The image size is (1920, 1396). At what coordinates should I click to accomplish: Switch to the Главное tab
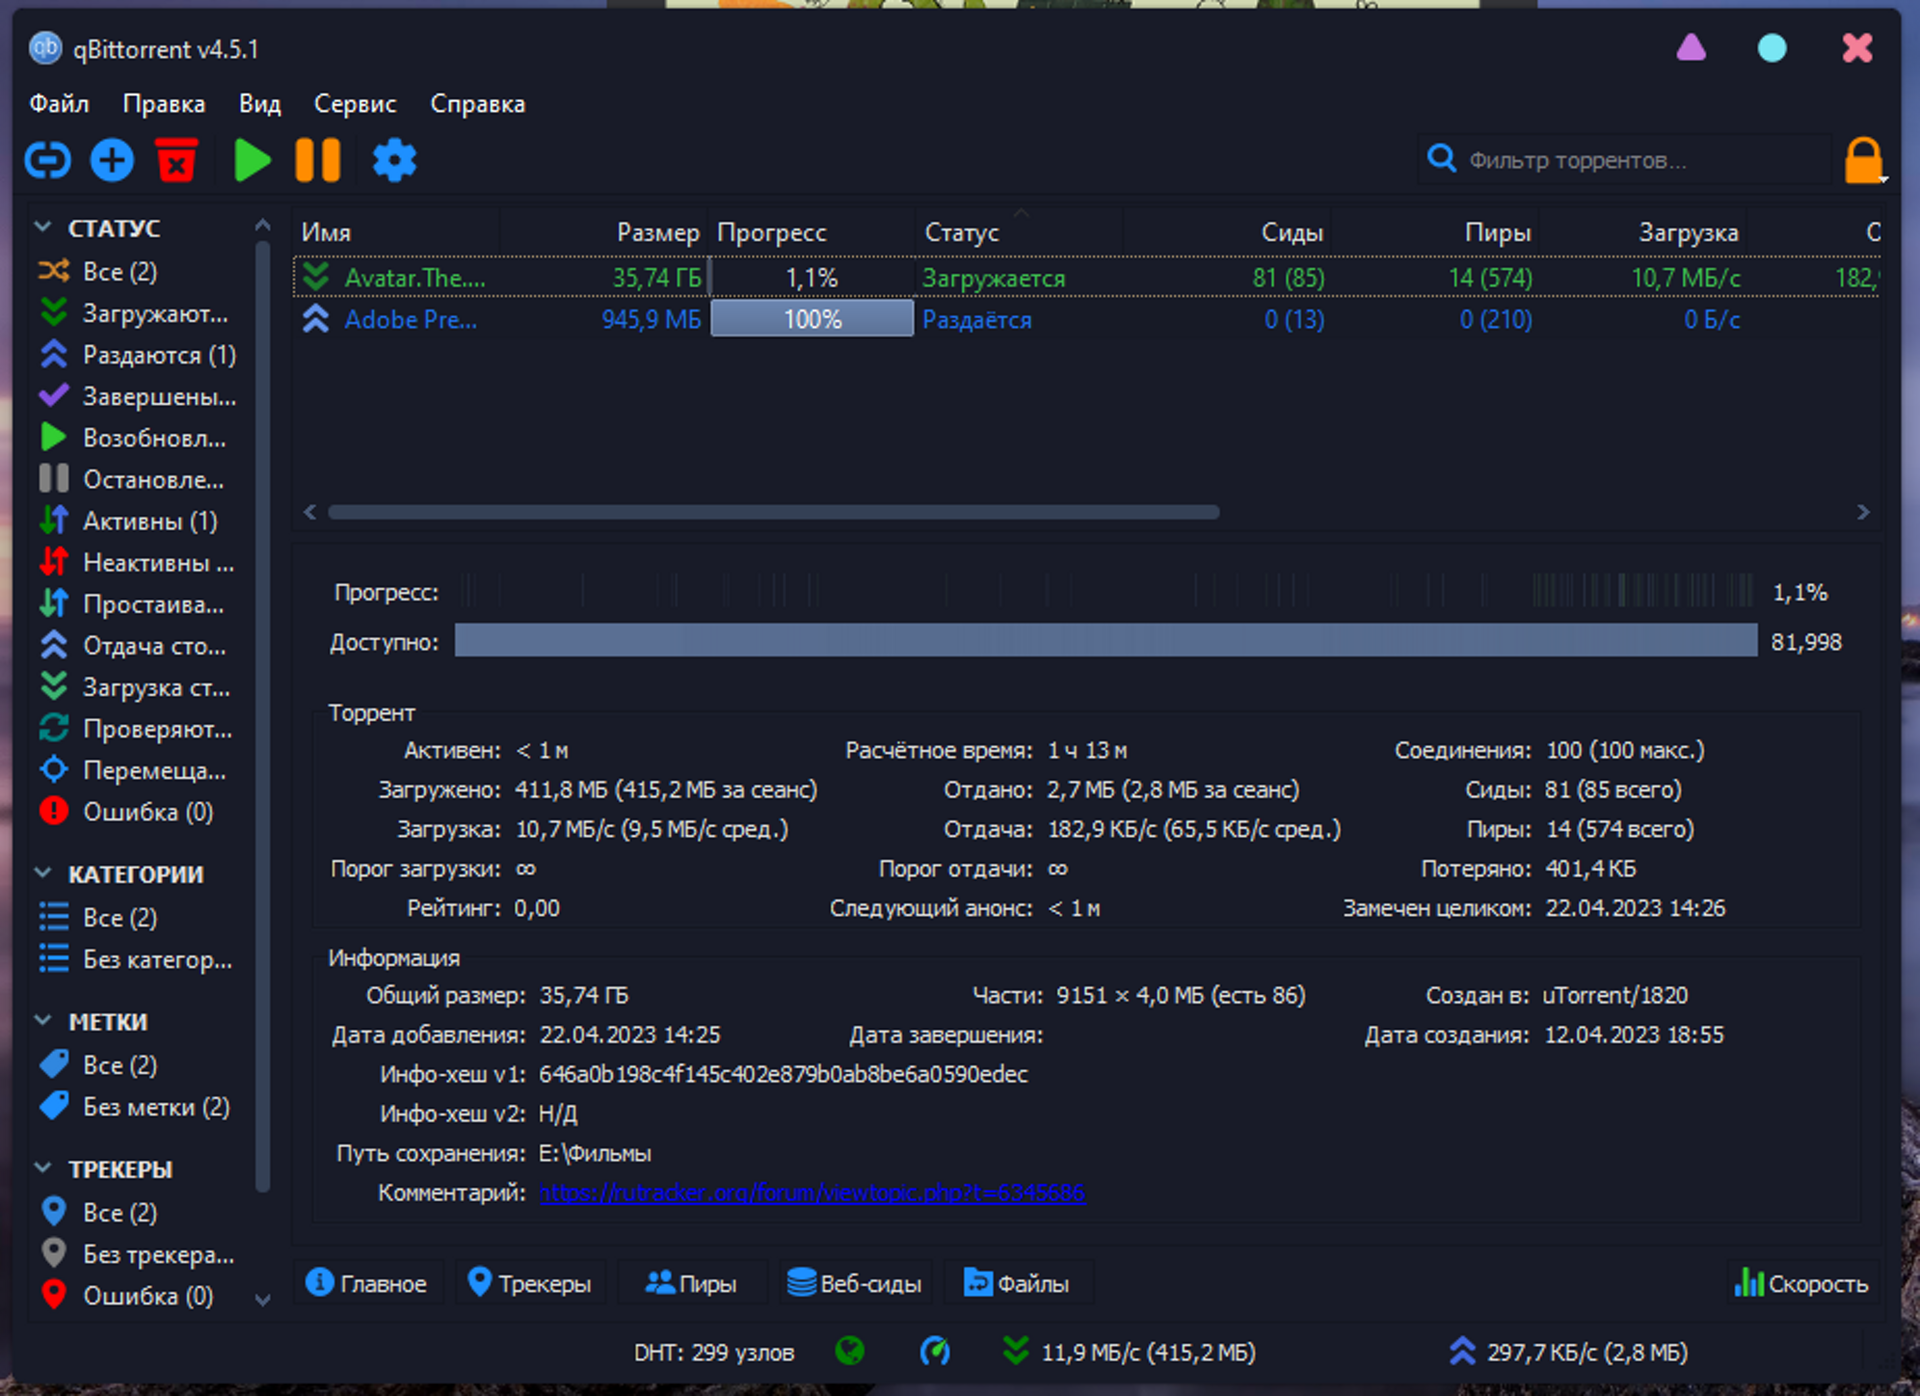click(x=367, y=1283)
